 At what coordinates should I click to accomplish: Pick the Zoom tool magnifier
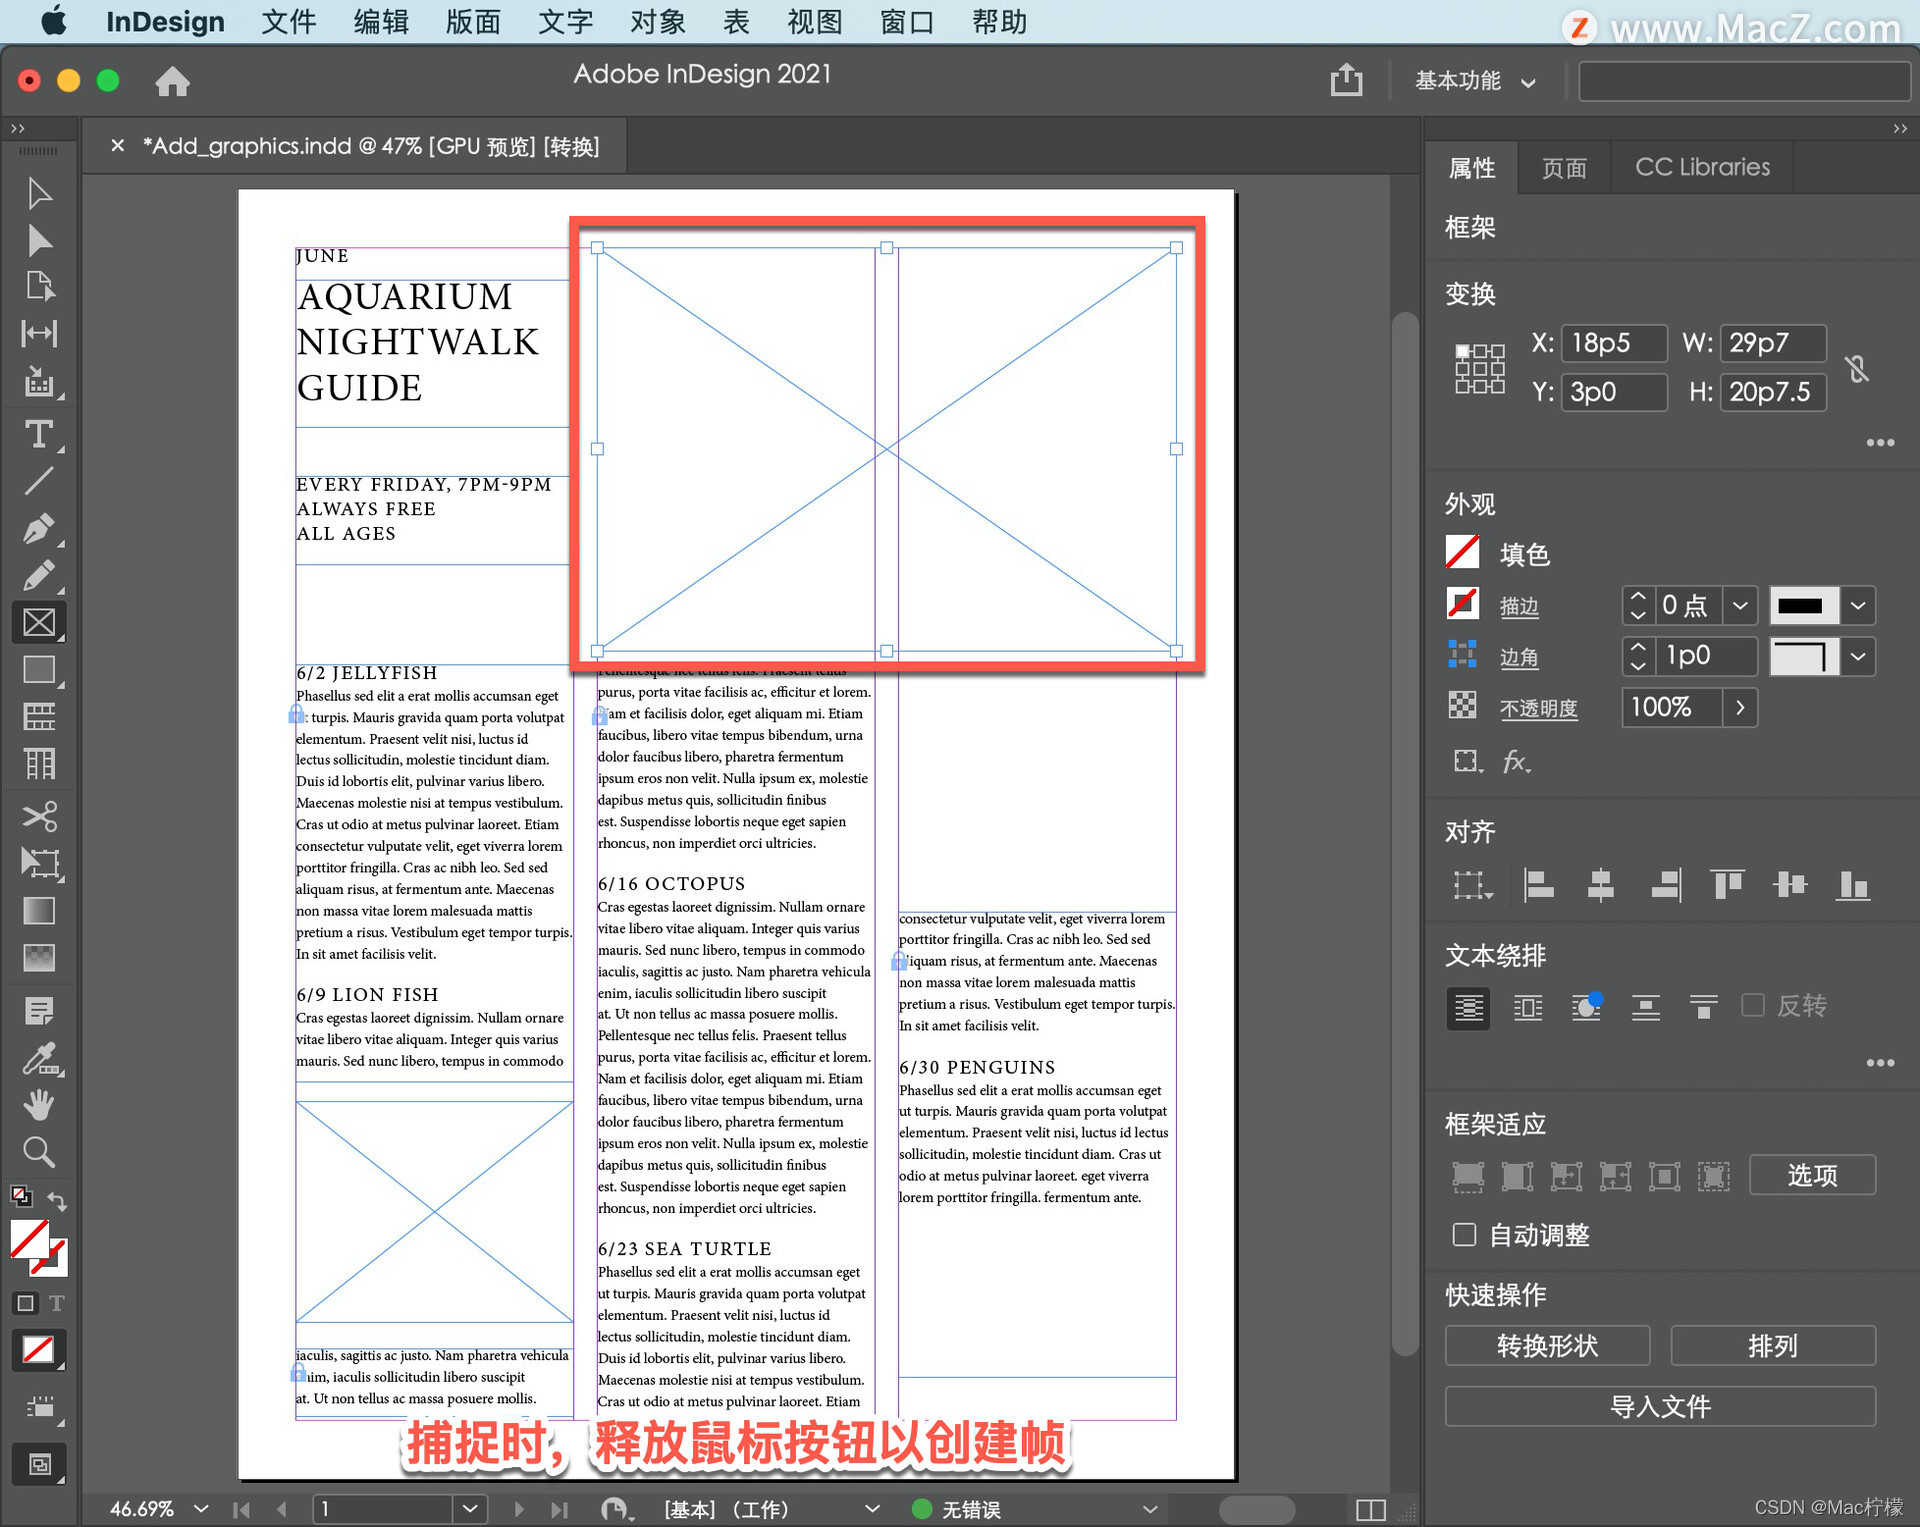(x=38, y=1152)
